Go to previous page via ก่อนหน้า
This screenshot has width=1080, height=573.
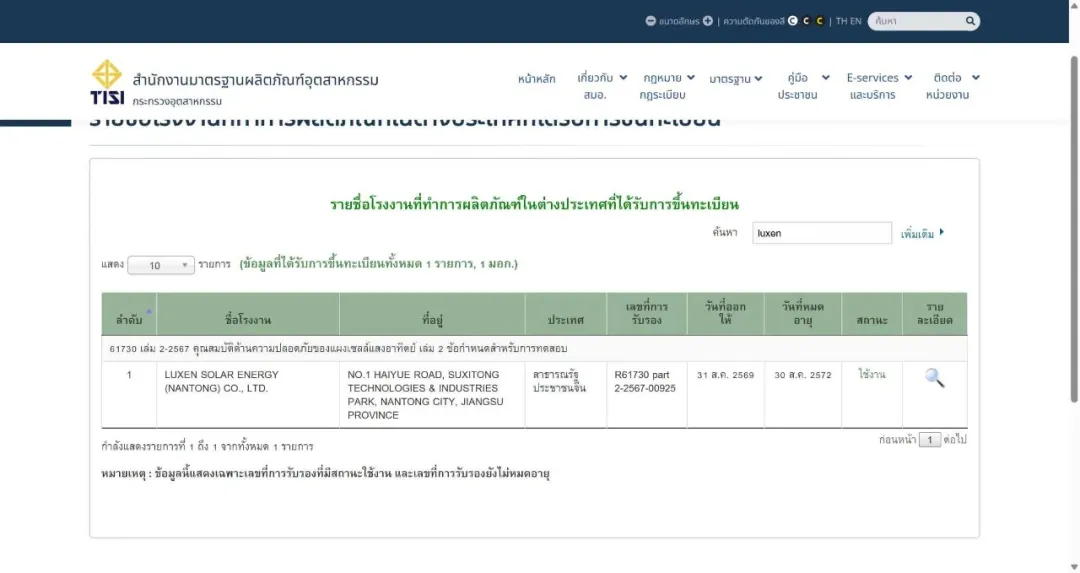[897, 439]
